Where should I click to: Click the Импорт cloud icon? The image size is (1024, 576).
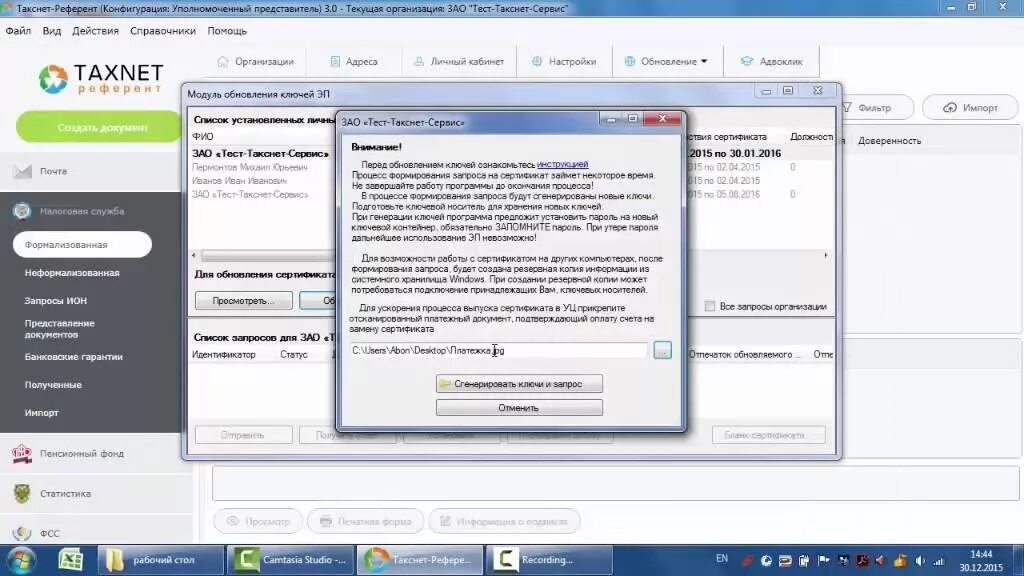click(x=950, y=108)
